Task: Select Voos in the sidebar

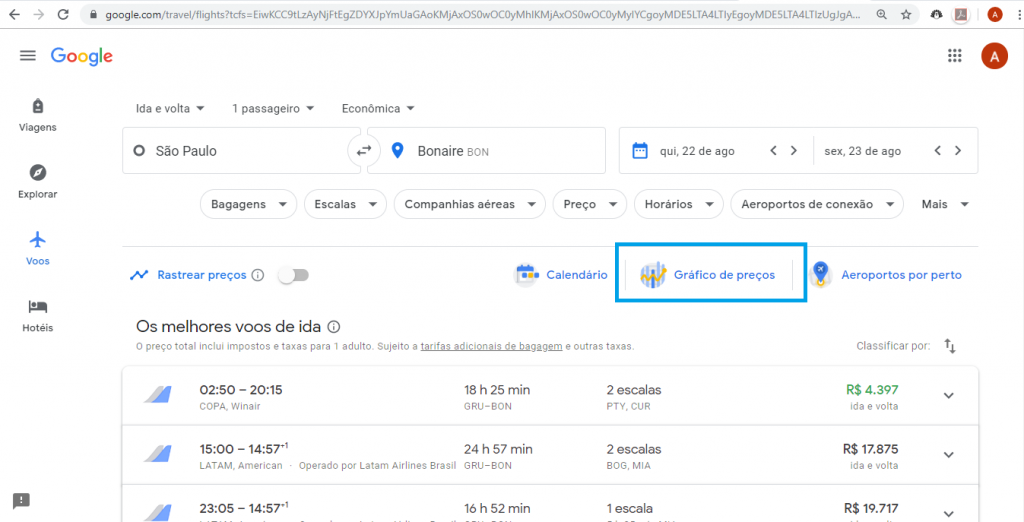Action: [38, 248]
